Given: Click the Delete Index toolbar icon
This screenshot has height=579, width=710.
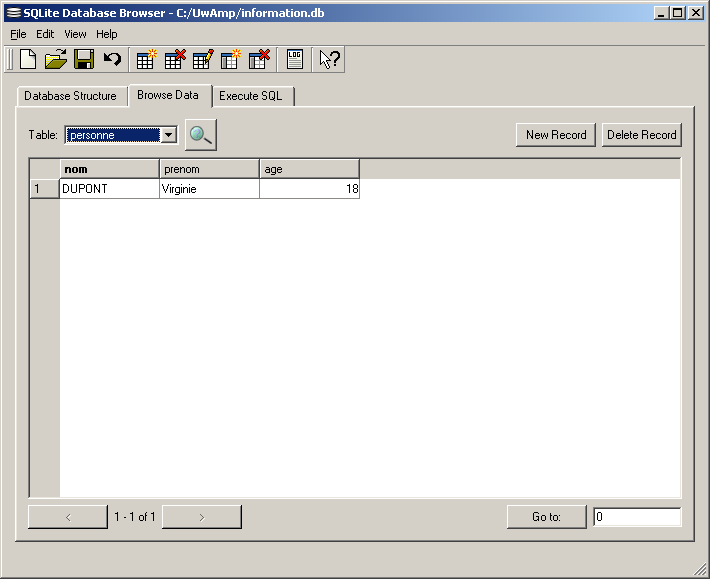Looking at the screenshot, I should [x=259, y=59].
